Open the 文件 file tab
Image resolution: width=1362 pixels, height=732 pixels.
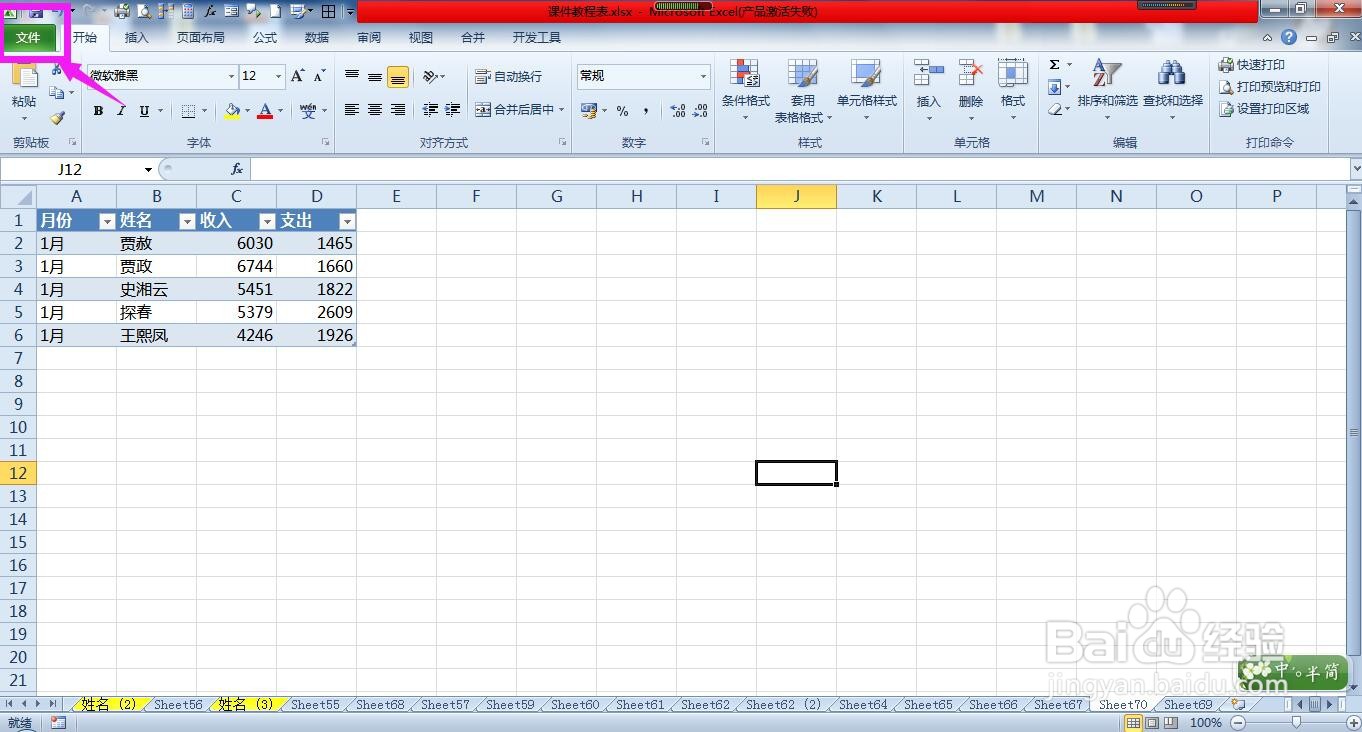pyautogui.click(x=29, y=38)
